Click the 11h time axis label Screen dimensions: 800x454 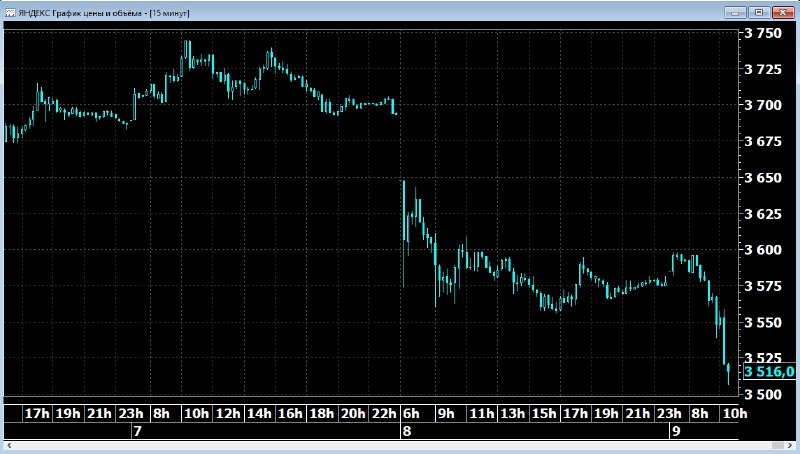pos(482,413)
